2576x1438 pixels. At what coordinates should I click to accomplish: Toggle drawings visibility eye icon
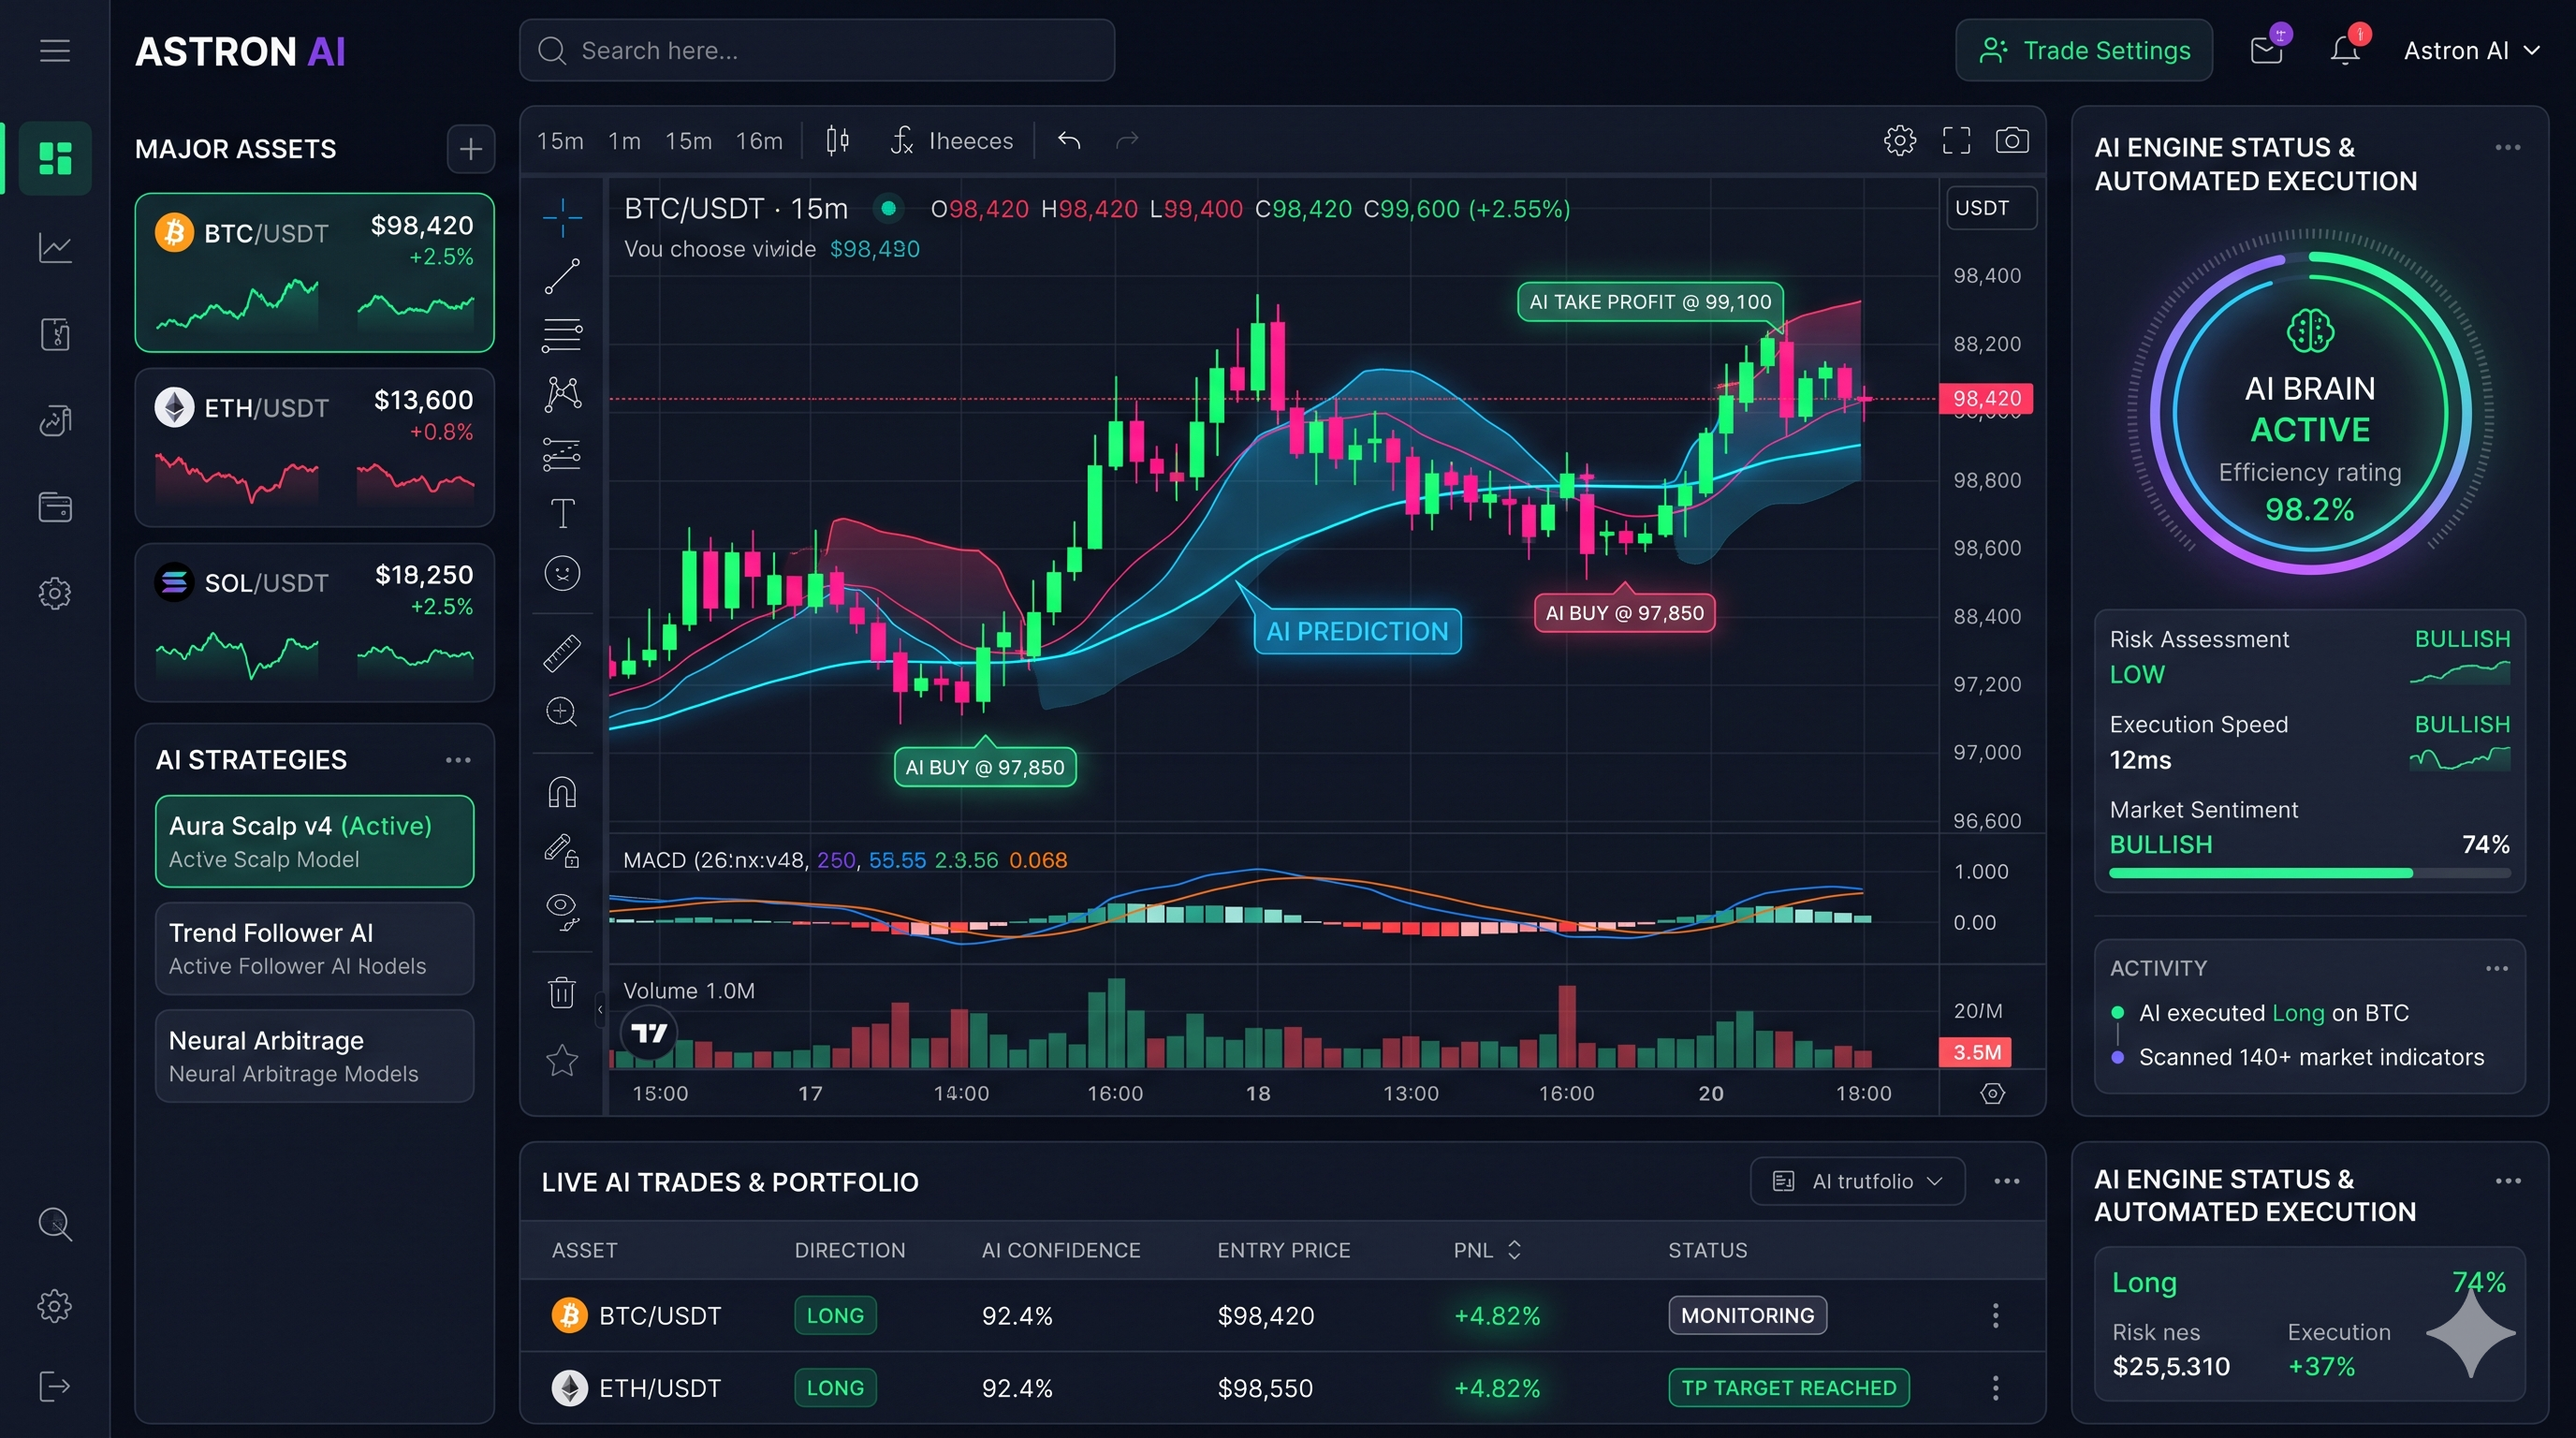point(562,911)
